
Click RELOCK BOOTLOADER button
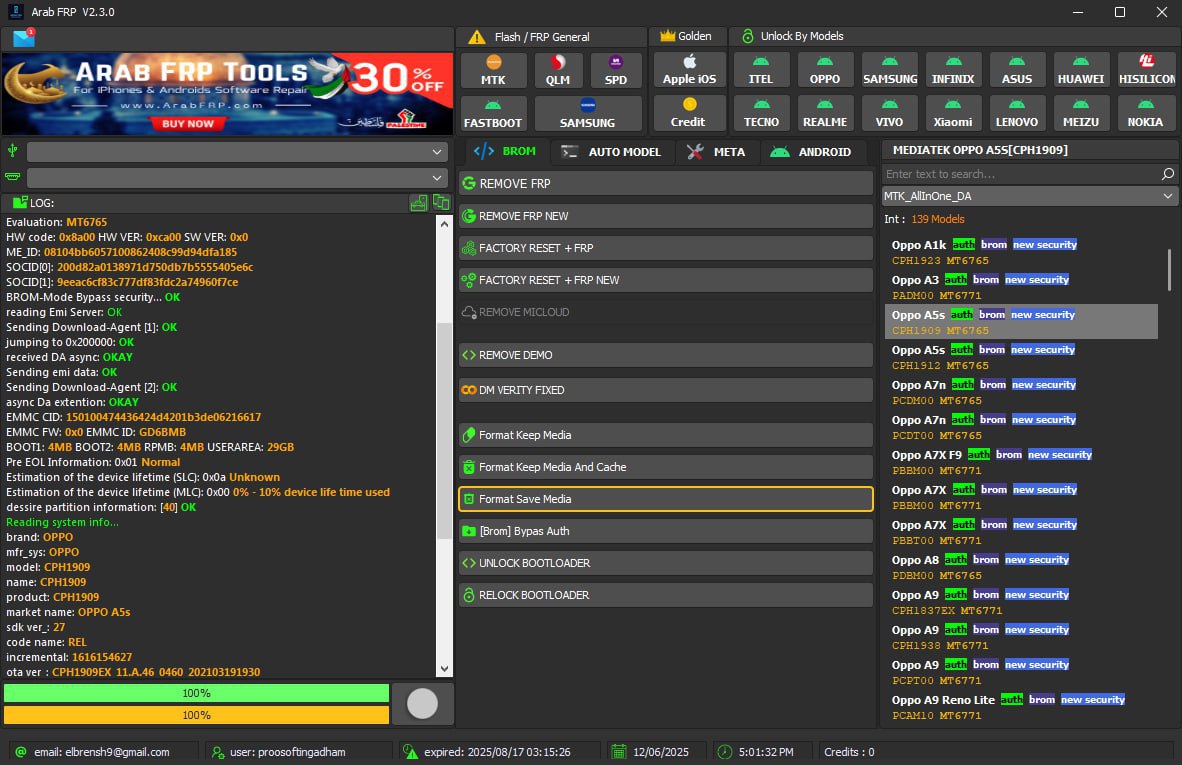pyautogui.click(x=666, y=595)
